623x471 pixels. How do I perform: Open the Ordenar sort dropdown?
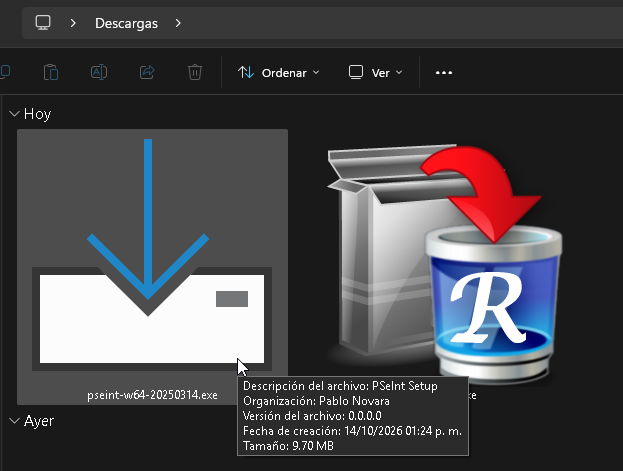coord(279,73)
